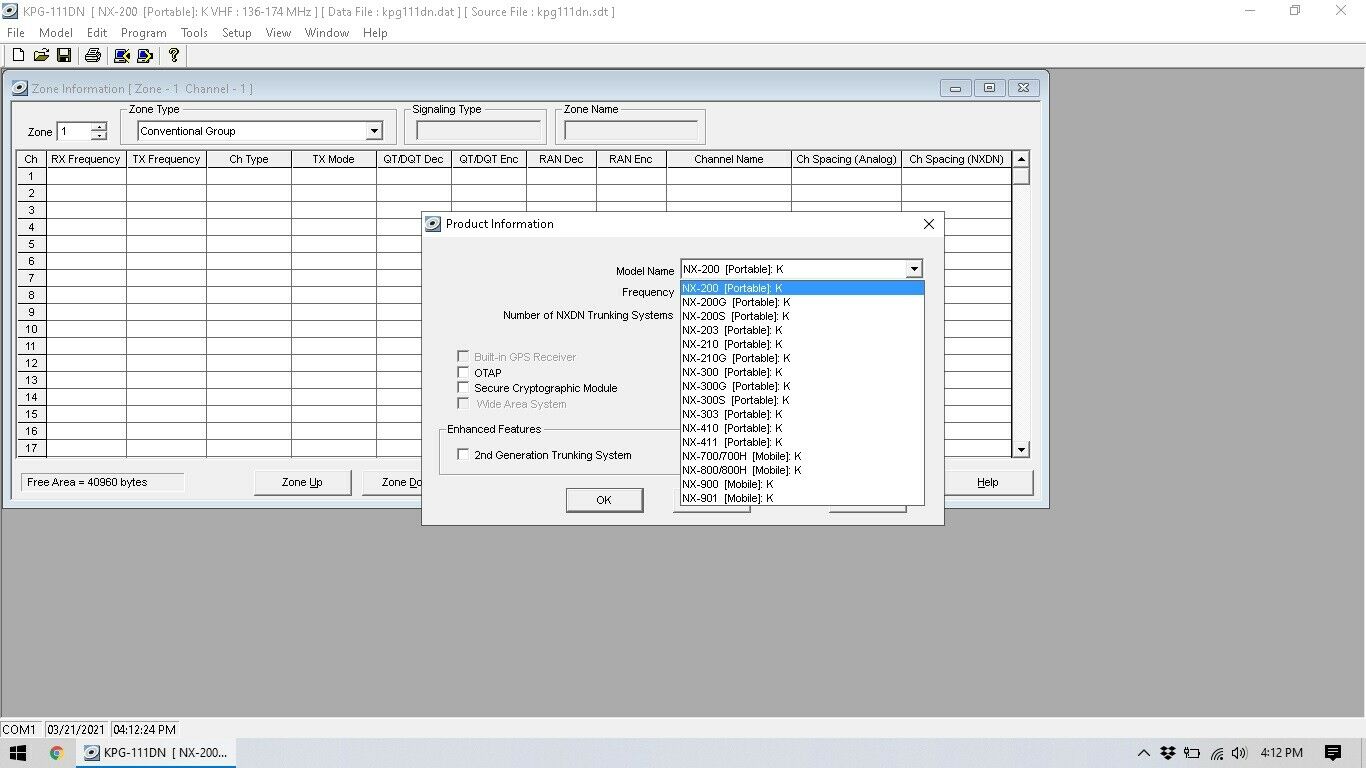
Task: Click Help button in Zone Information window
Action: (x=988, y=482)
